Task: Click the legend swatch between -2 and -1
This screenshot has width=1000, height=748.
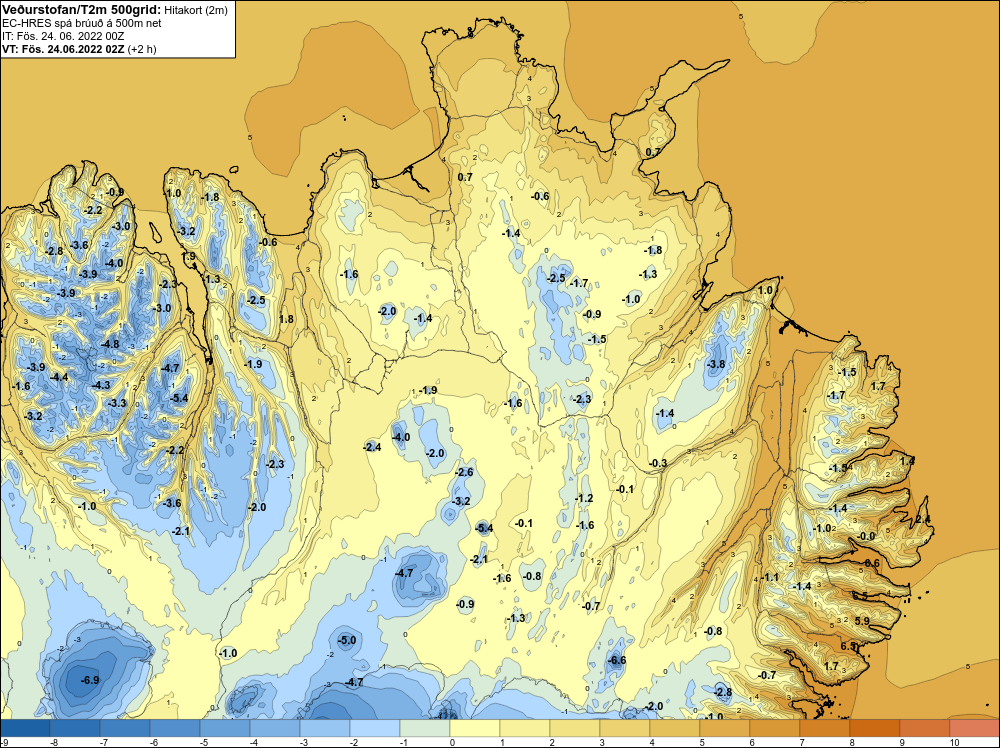Action: tap(375, 728)
